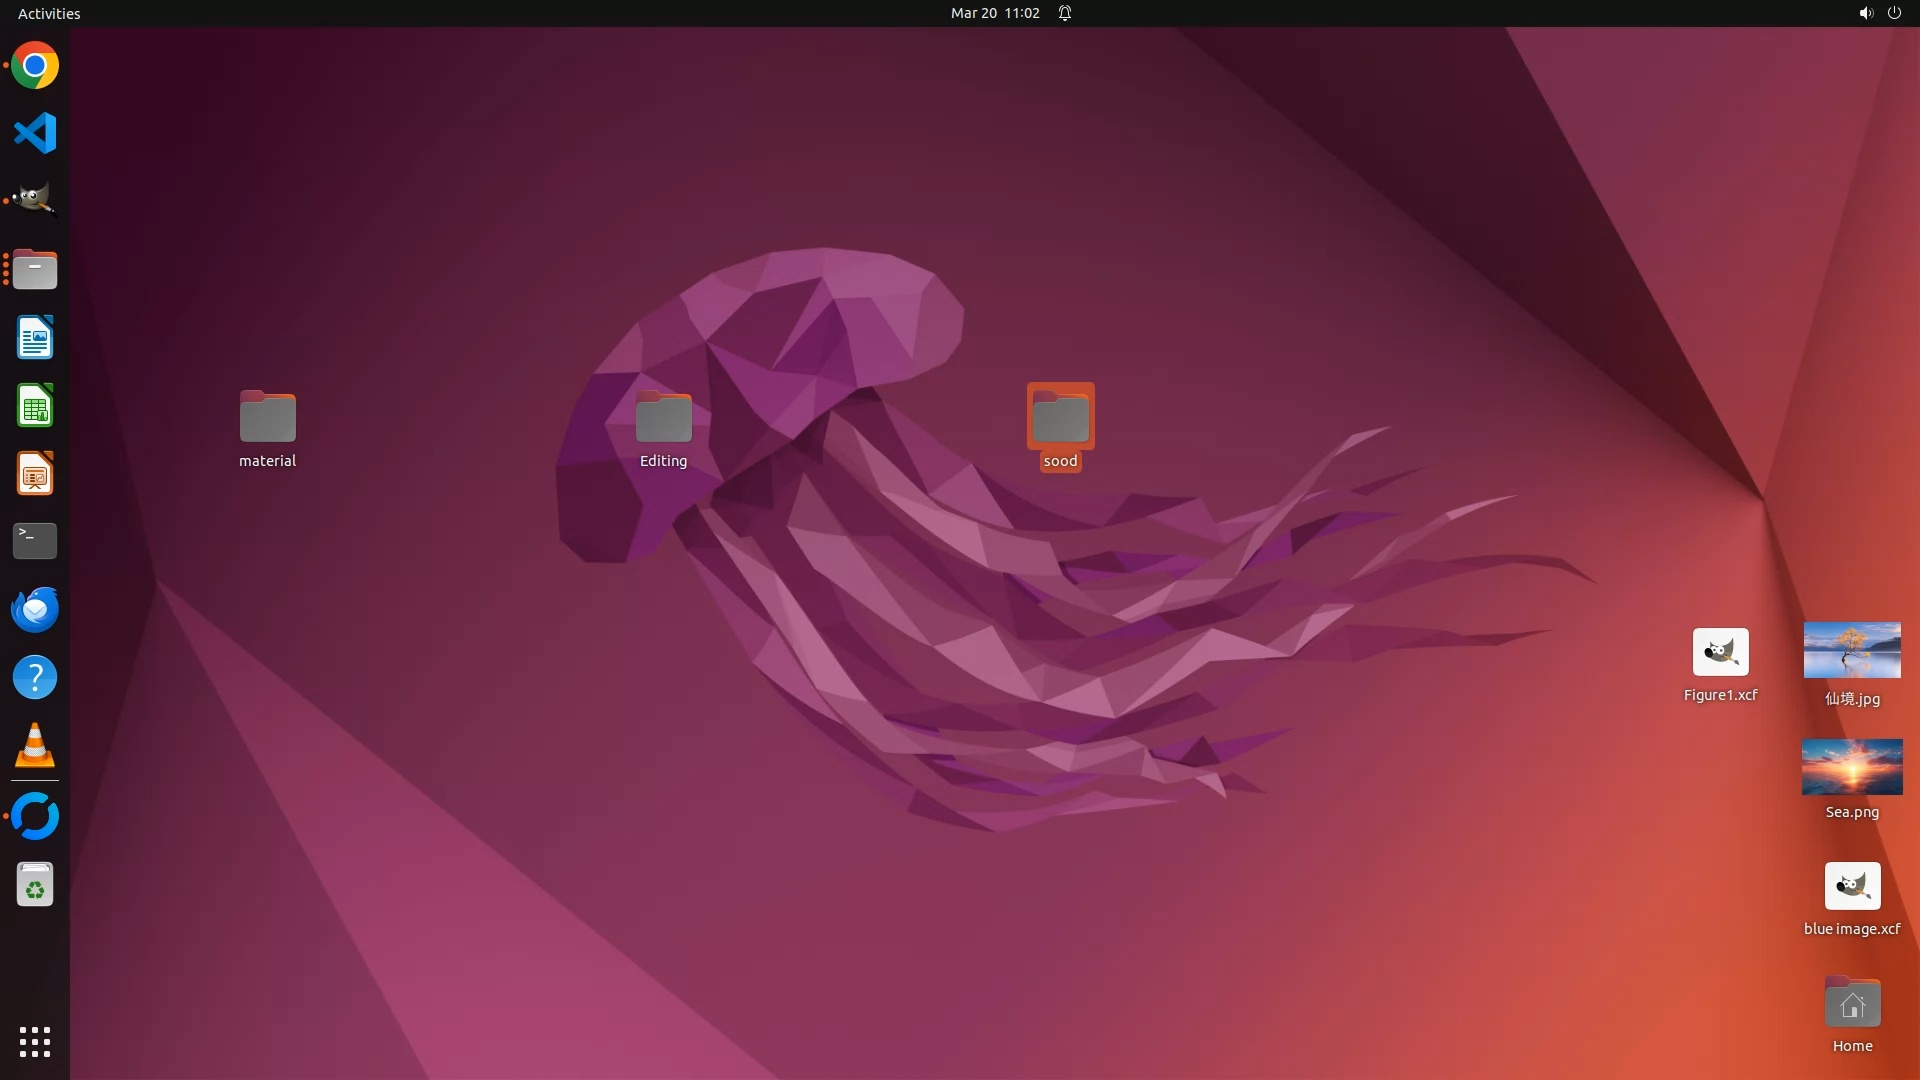Launch LibreOffice Writer from dock
Image resolution: width=1920 pixels, height=1080 pixels.
point(35,338)
